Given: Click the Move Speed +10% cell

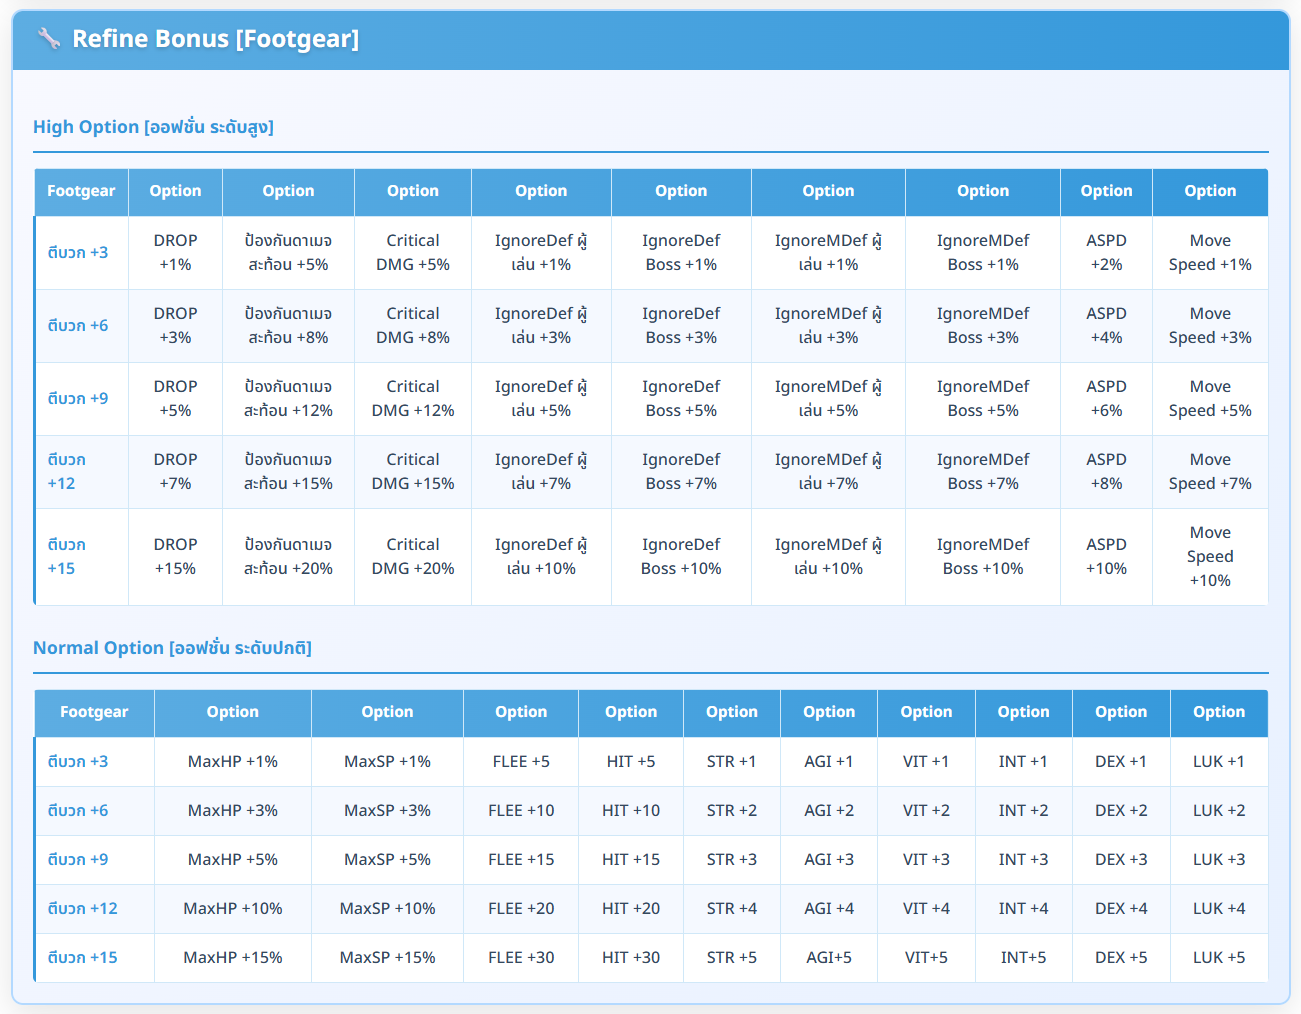Looking at the screenshot, I should 1210,557.
